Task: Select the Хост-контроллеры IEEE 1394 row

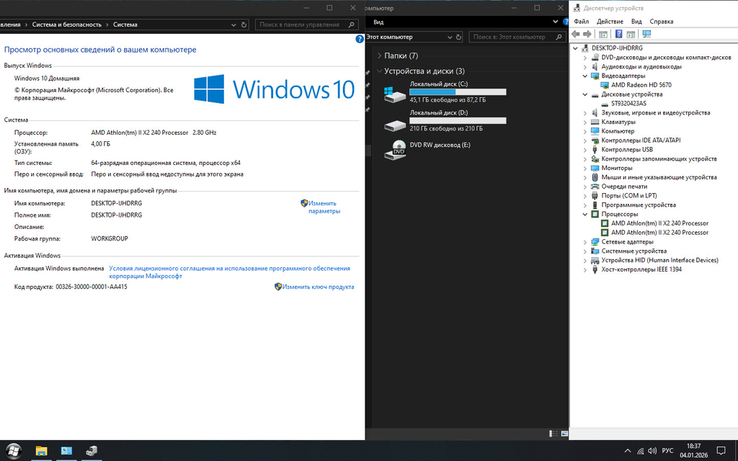Action: click(x=641, y=270)
